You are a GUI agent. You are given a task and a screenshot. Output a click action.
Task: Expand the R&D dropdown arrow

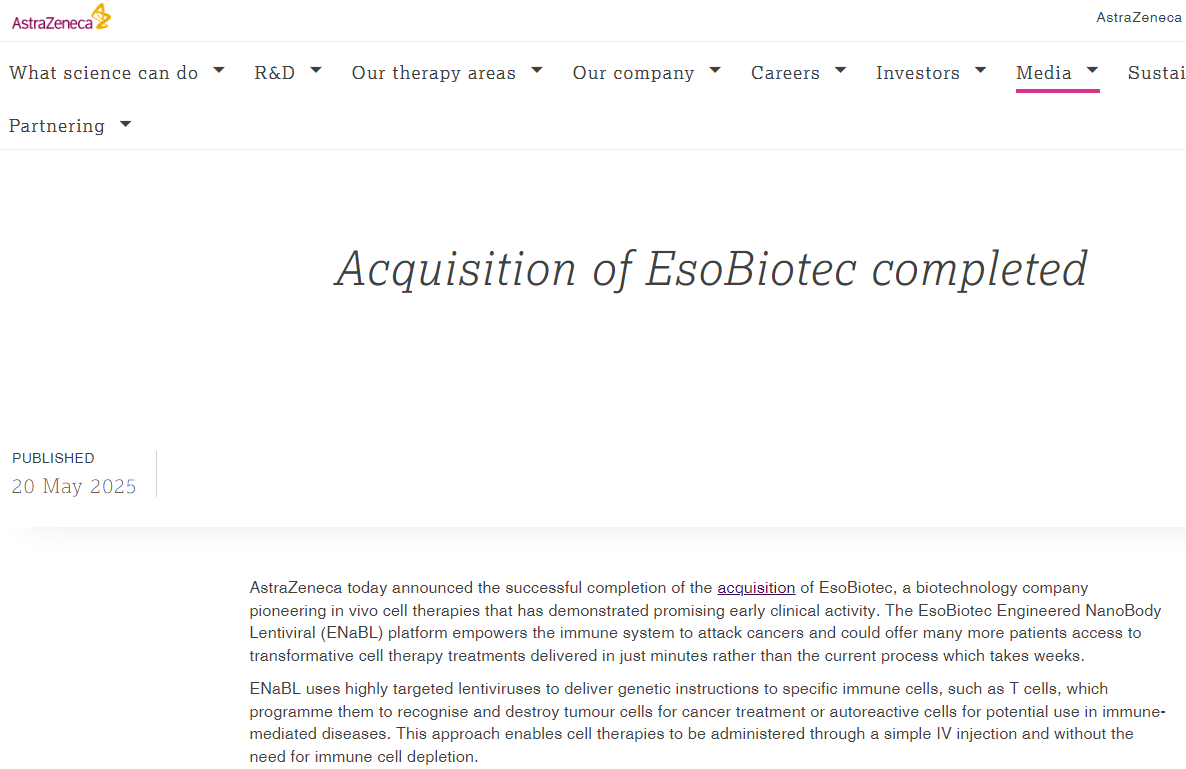[316, 71]
